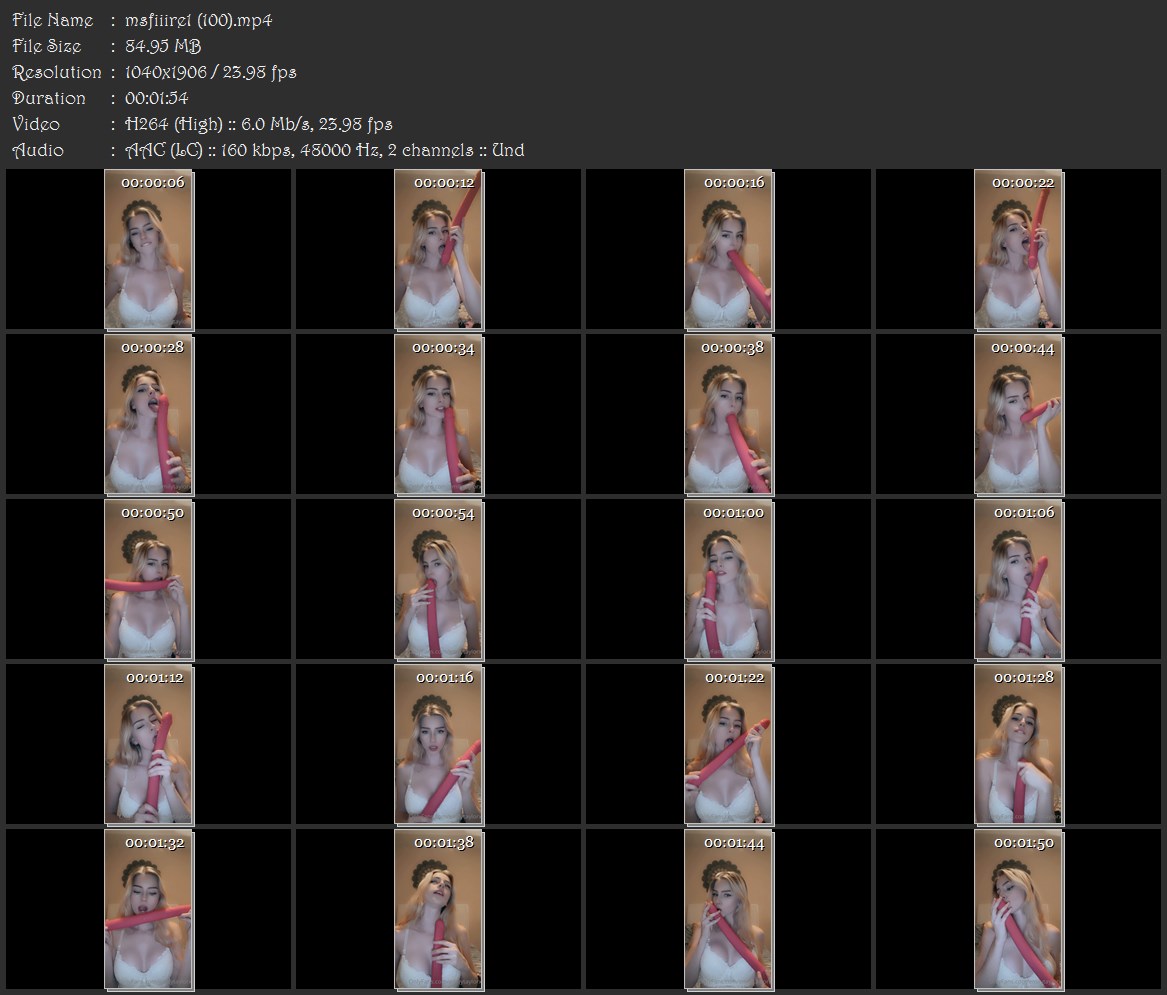Click the 00:01:16 timestamp frame

438,745
